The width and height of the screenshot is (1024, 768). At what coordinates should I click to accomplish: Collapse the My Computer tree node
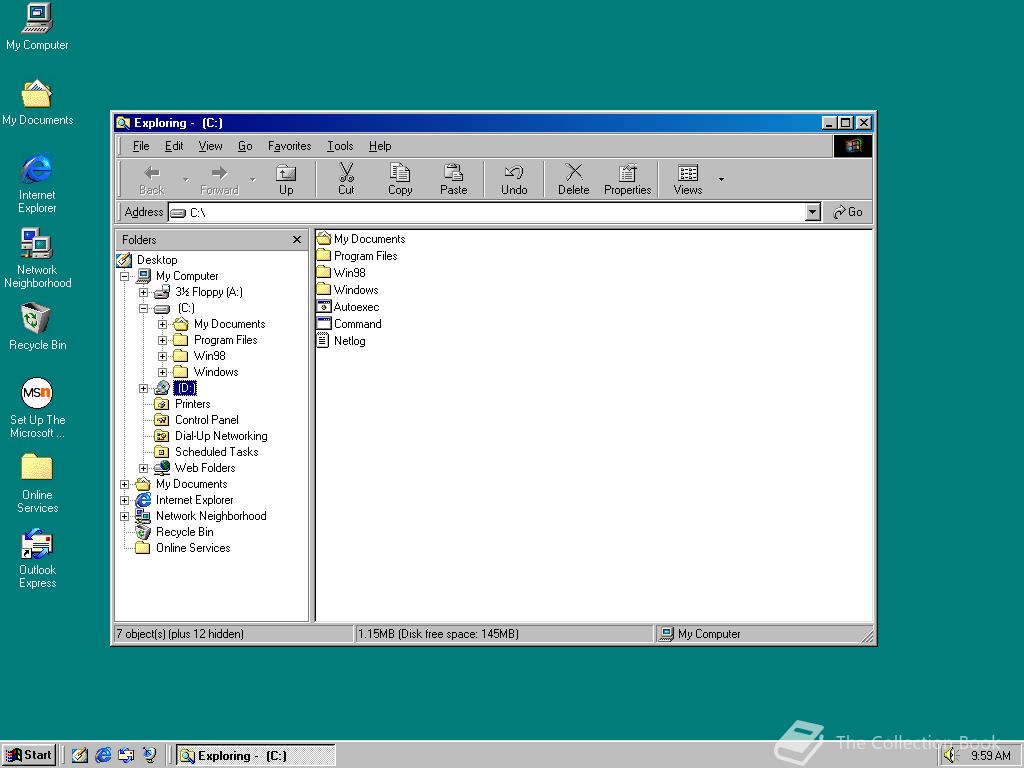coord(125,276)
